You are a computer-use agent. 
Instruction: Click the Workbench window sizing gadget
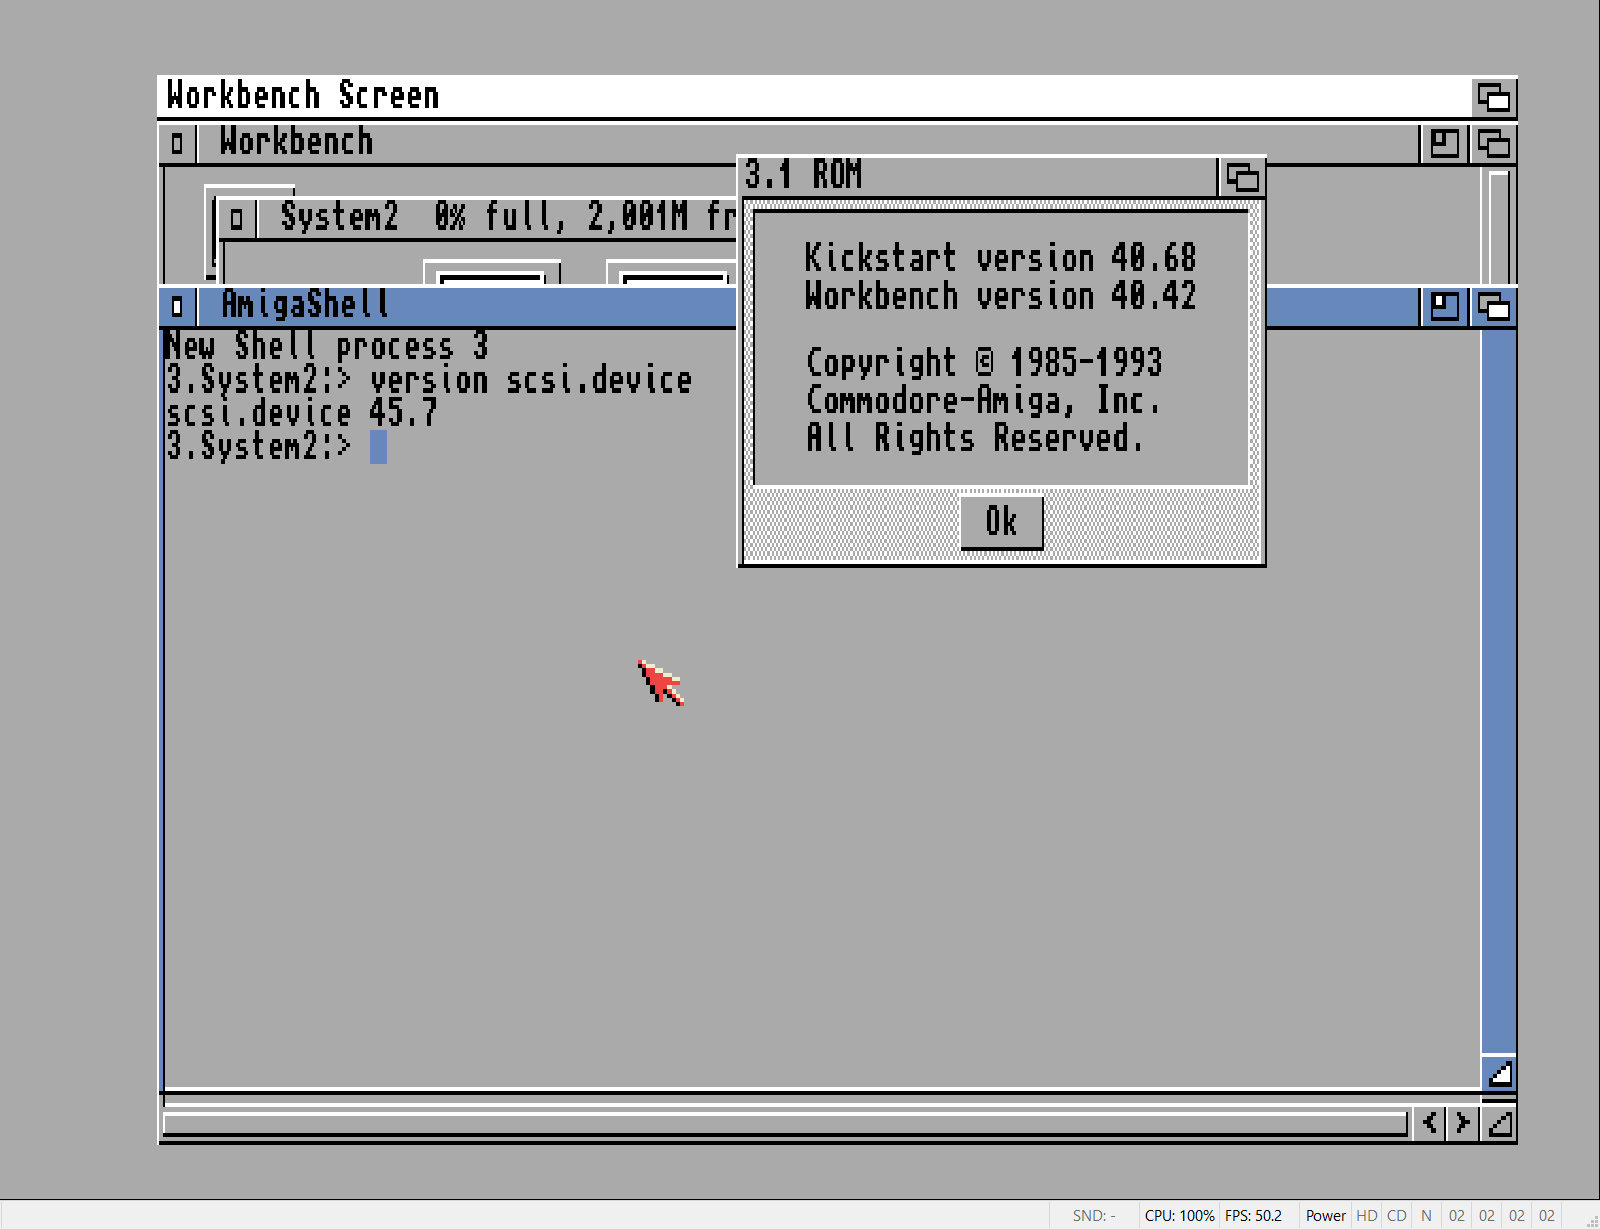tap(1499, 1124)
